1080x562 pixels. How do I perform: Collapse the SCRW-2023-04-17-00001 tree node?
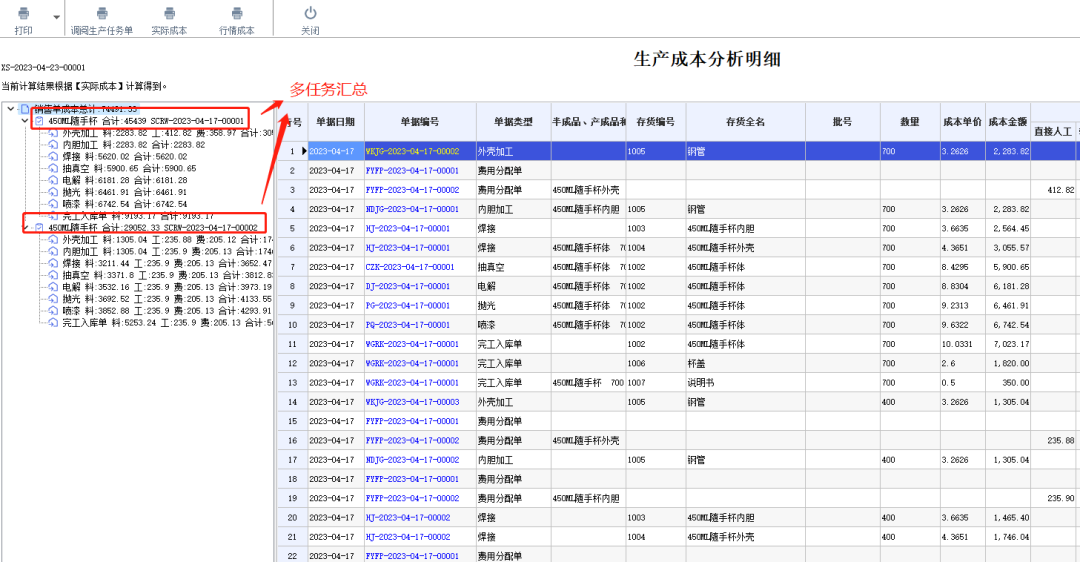(x=25, y=121)
